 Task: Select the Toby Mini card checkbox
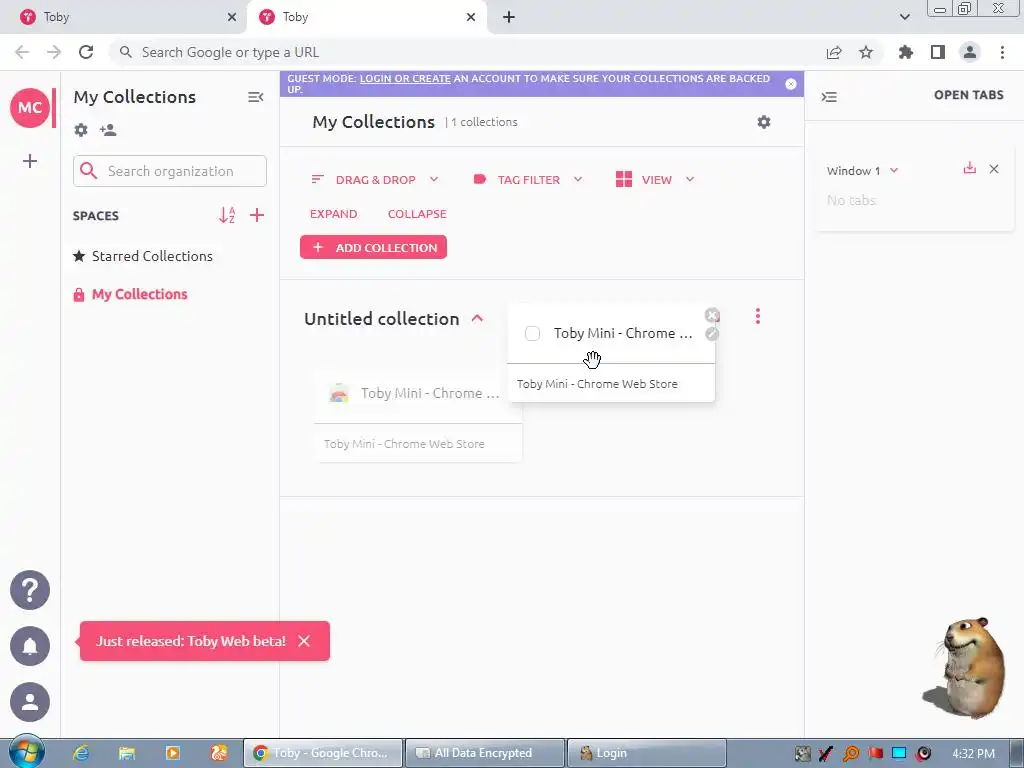coord(532,334)
